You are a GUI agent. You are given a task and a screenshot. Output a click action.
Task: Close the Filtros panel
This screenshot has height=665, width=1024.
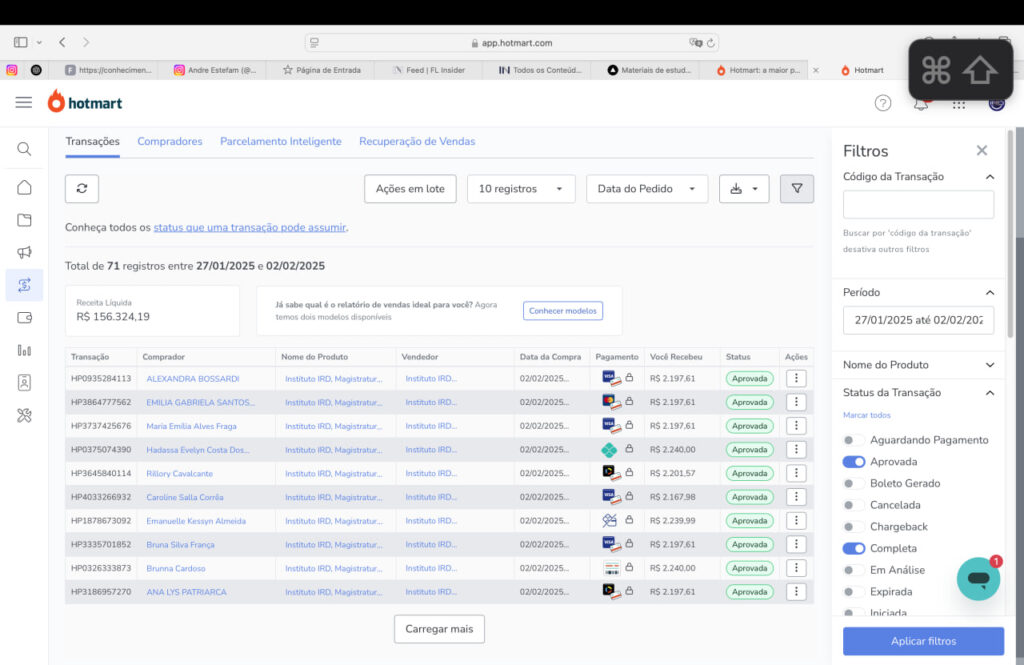(982, 151)
